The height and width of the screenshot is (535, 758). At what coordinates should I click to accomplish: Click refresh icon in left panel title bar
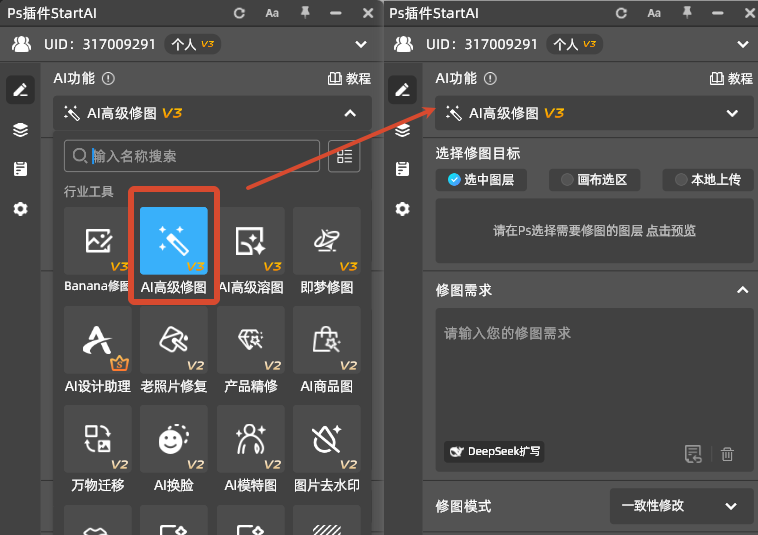point(239,13)
